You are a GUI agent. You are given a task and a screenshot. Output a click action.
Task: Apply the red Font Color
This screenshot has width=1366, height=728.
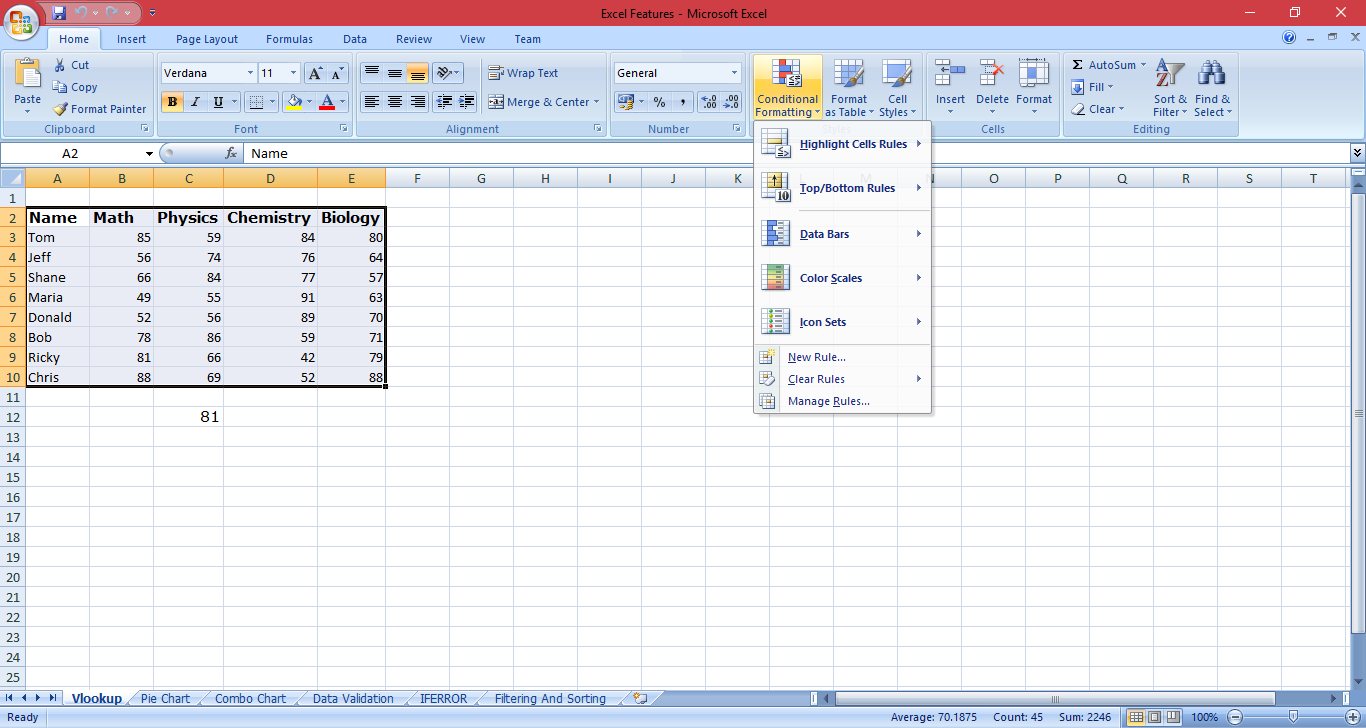tap(326, 102)
